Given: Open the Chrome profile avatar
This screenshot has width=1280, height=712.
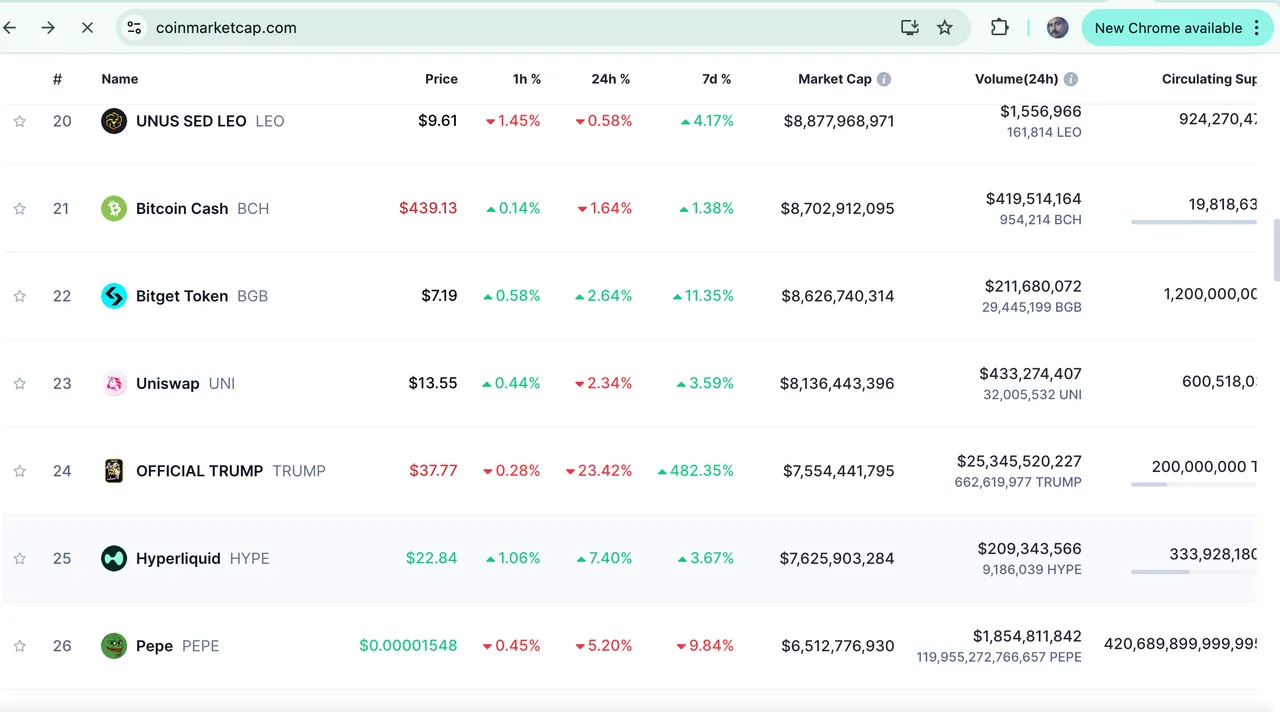Looking at the screenshot, I should click(x=1057, y=28).
